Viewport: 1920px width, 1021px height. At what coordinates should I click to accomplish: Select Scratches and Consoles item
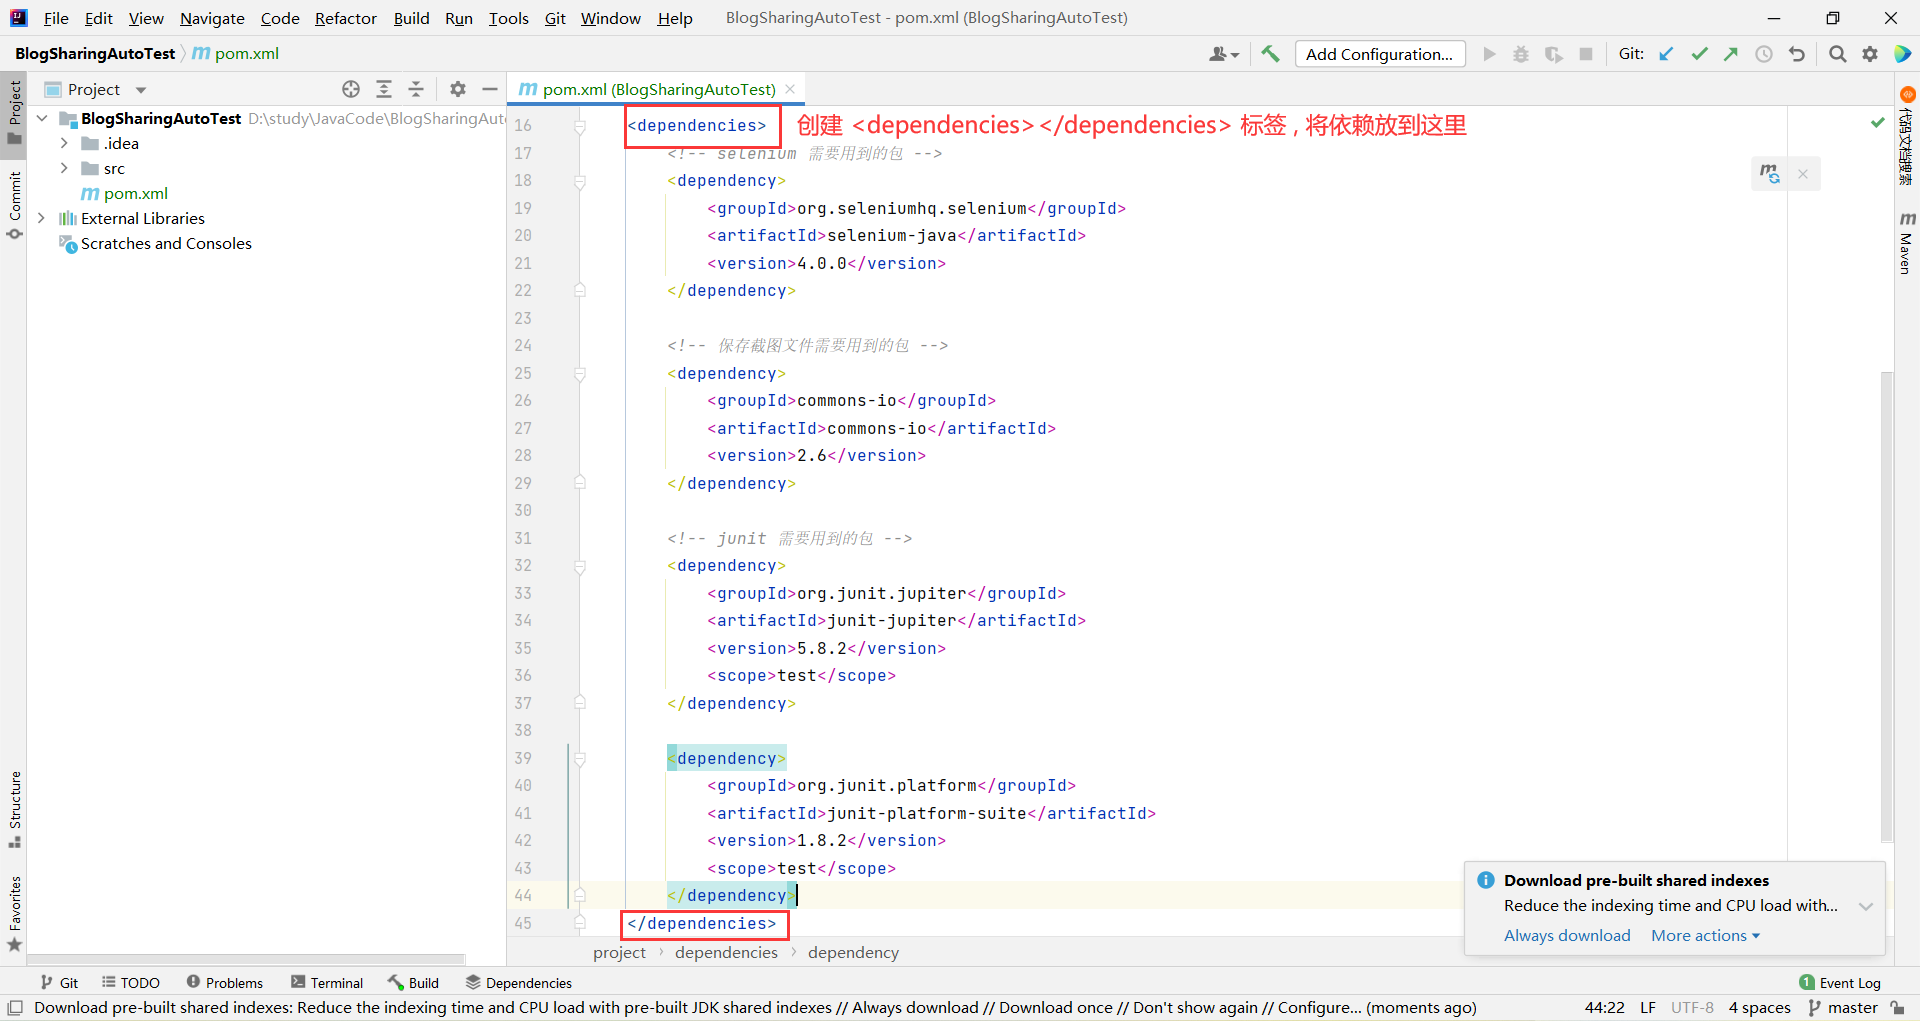155,243
